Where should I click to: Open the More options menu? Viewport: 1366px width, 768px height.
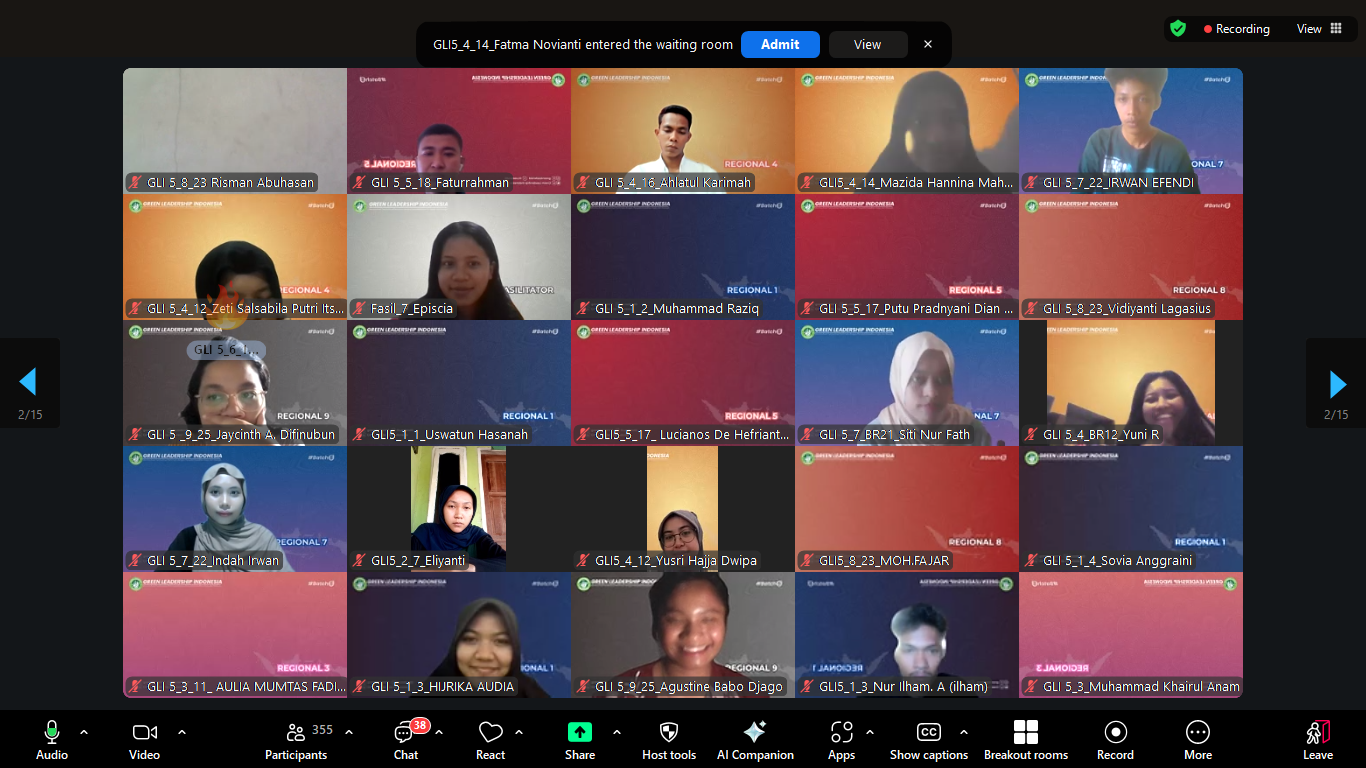(x=1197, y=733)
